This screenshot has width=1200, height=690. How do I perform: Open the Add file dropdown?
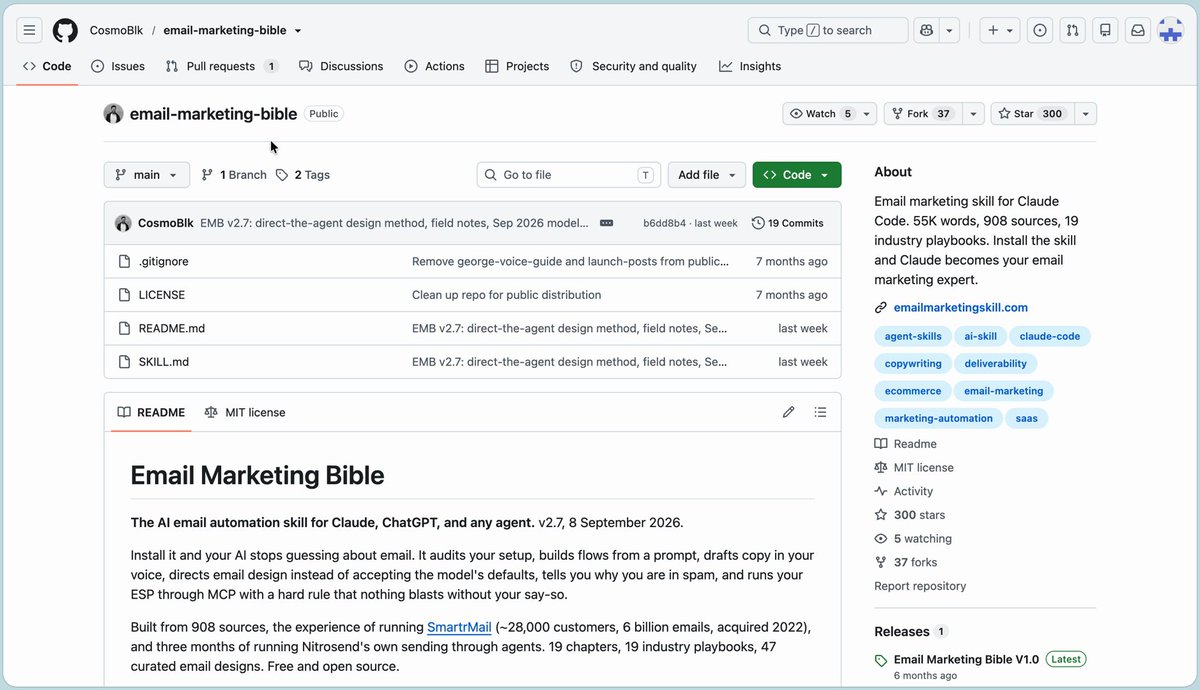click(706, 175)
